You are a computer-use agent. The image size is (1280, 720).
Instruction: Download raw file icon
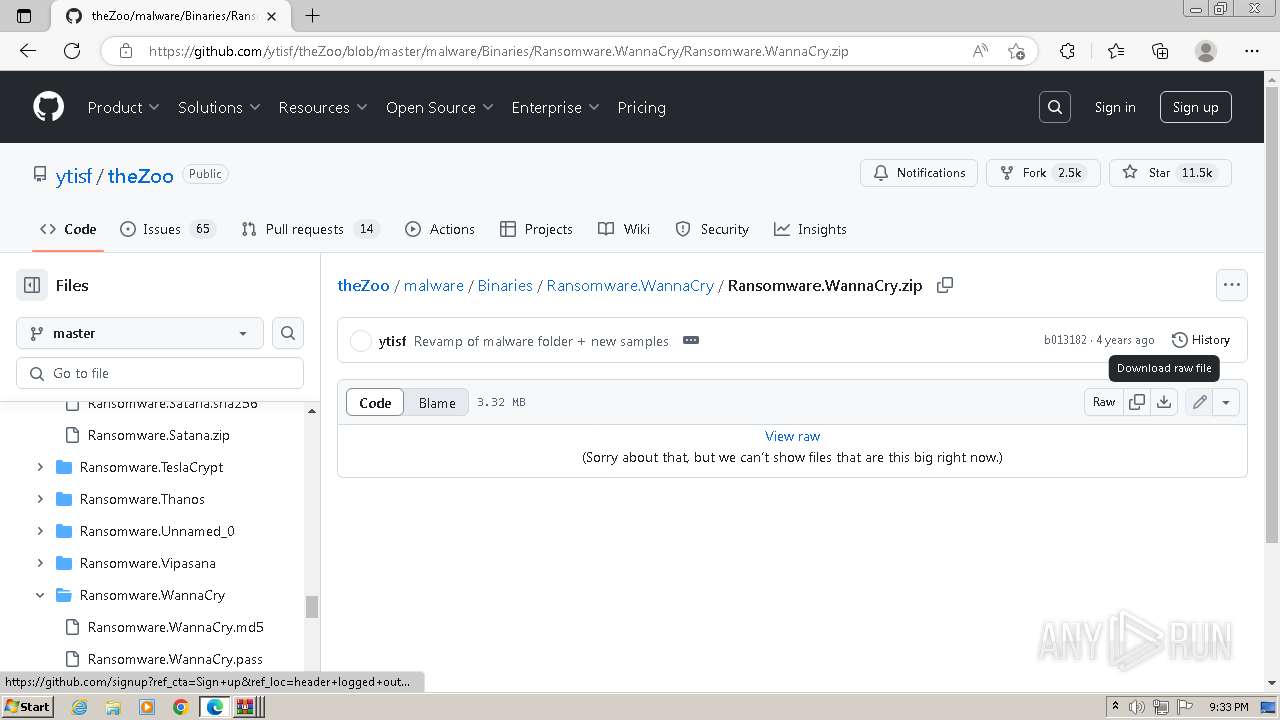pyautogui.click(x=1164, y=402)
